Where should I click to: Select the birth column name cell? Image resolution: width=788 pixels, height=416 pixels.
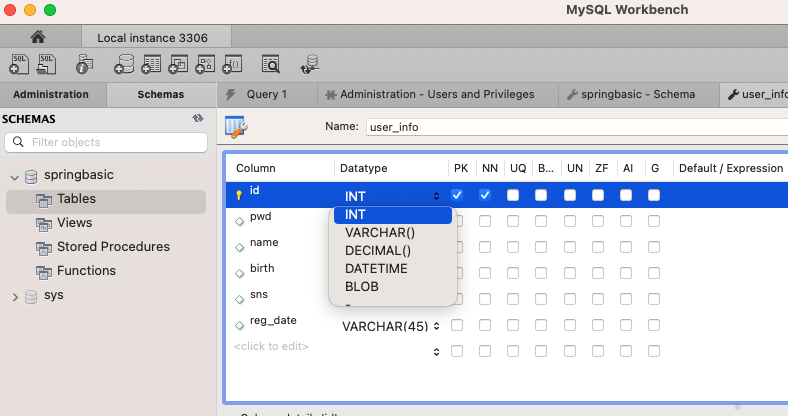pyautogui.click(x=262, y=268)
